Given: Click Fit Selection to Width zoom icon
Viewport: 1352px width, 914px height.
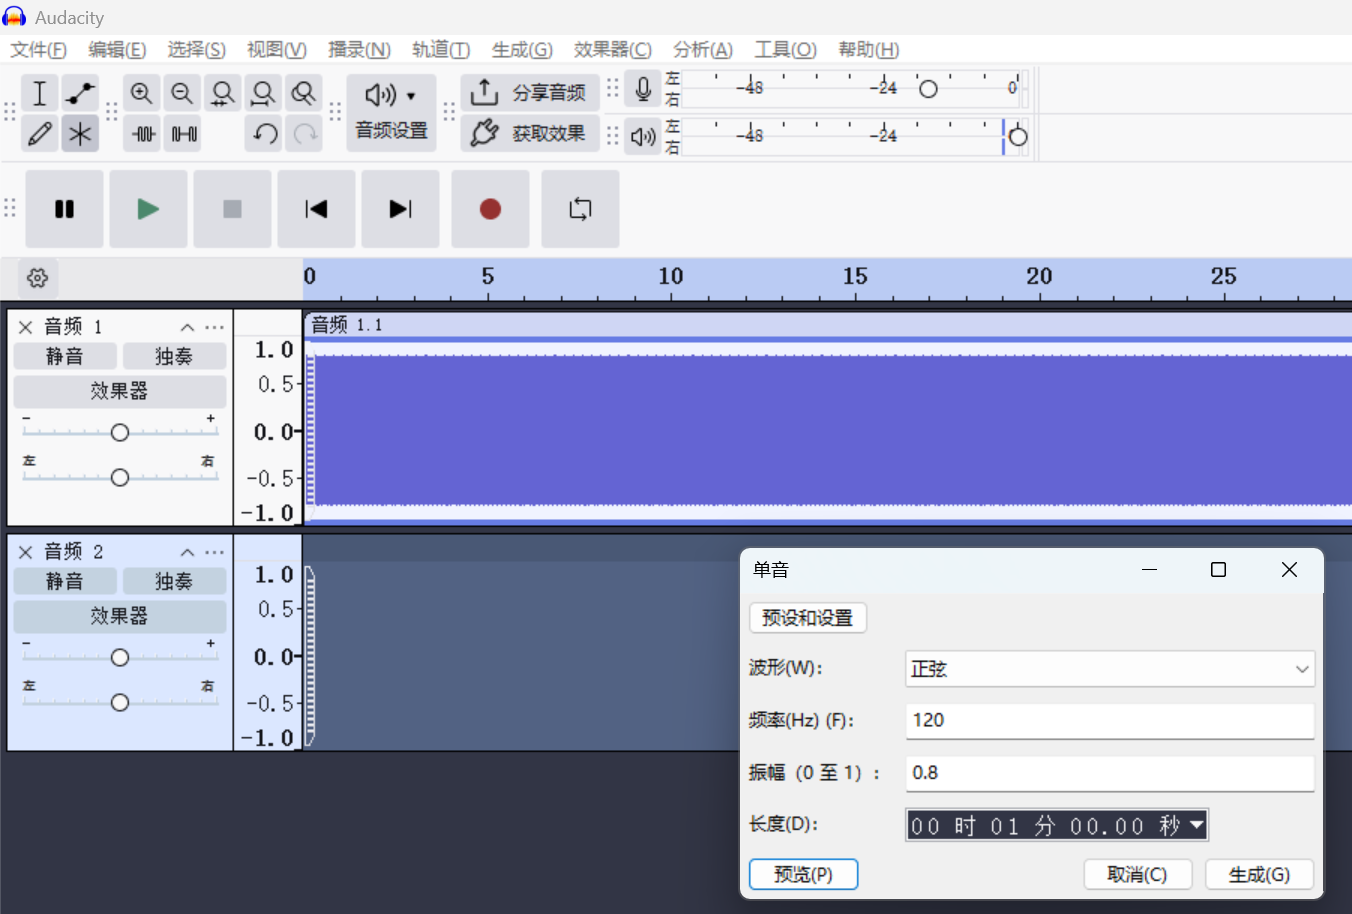Looking at the screenshot, I should pos(223,93).
